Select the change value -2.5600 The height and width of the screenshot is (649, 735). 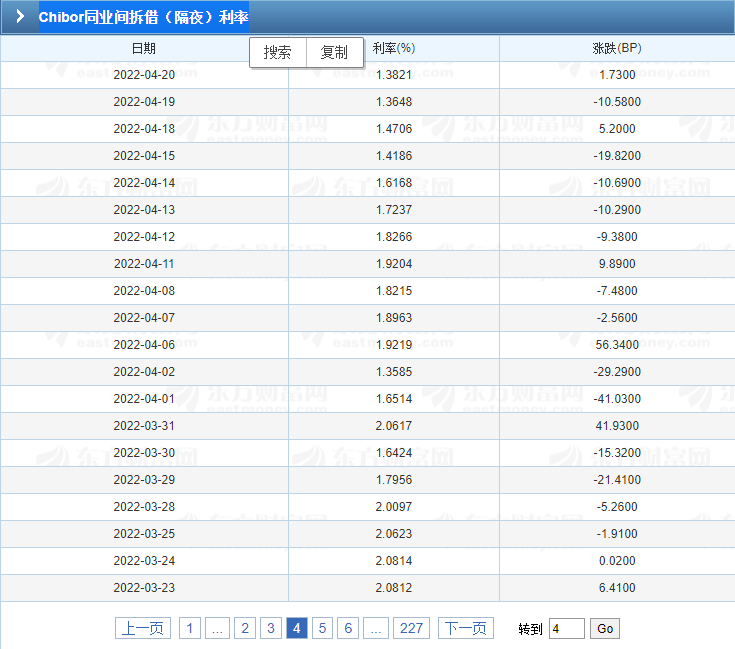(x=617, y=318)
